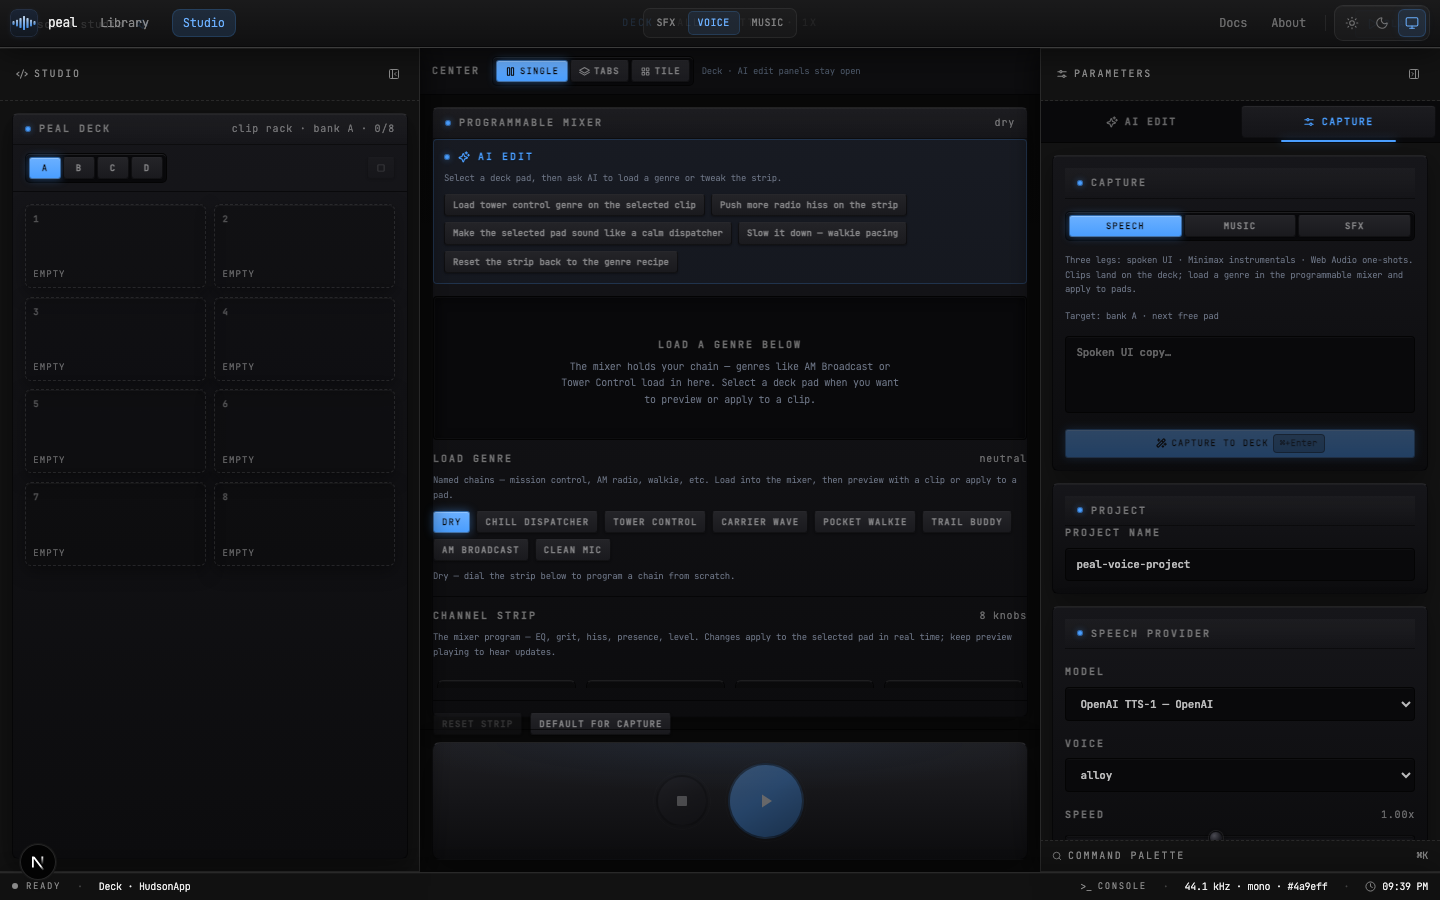Open the Library nav item
1440x900 pixels.
point(124,23)
